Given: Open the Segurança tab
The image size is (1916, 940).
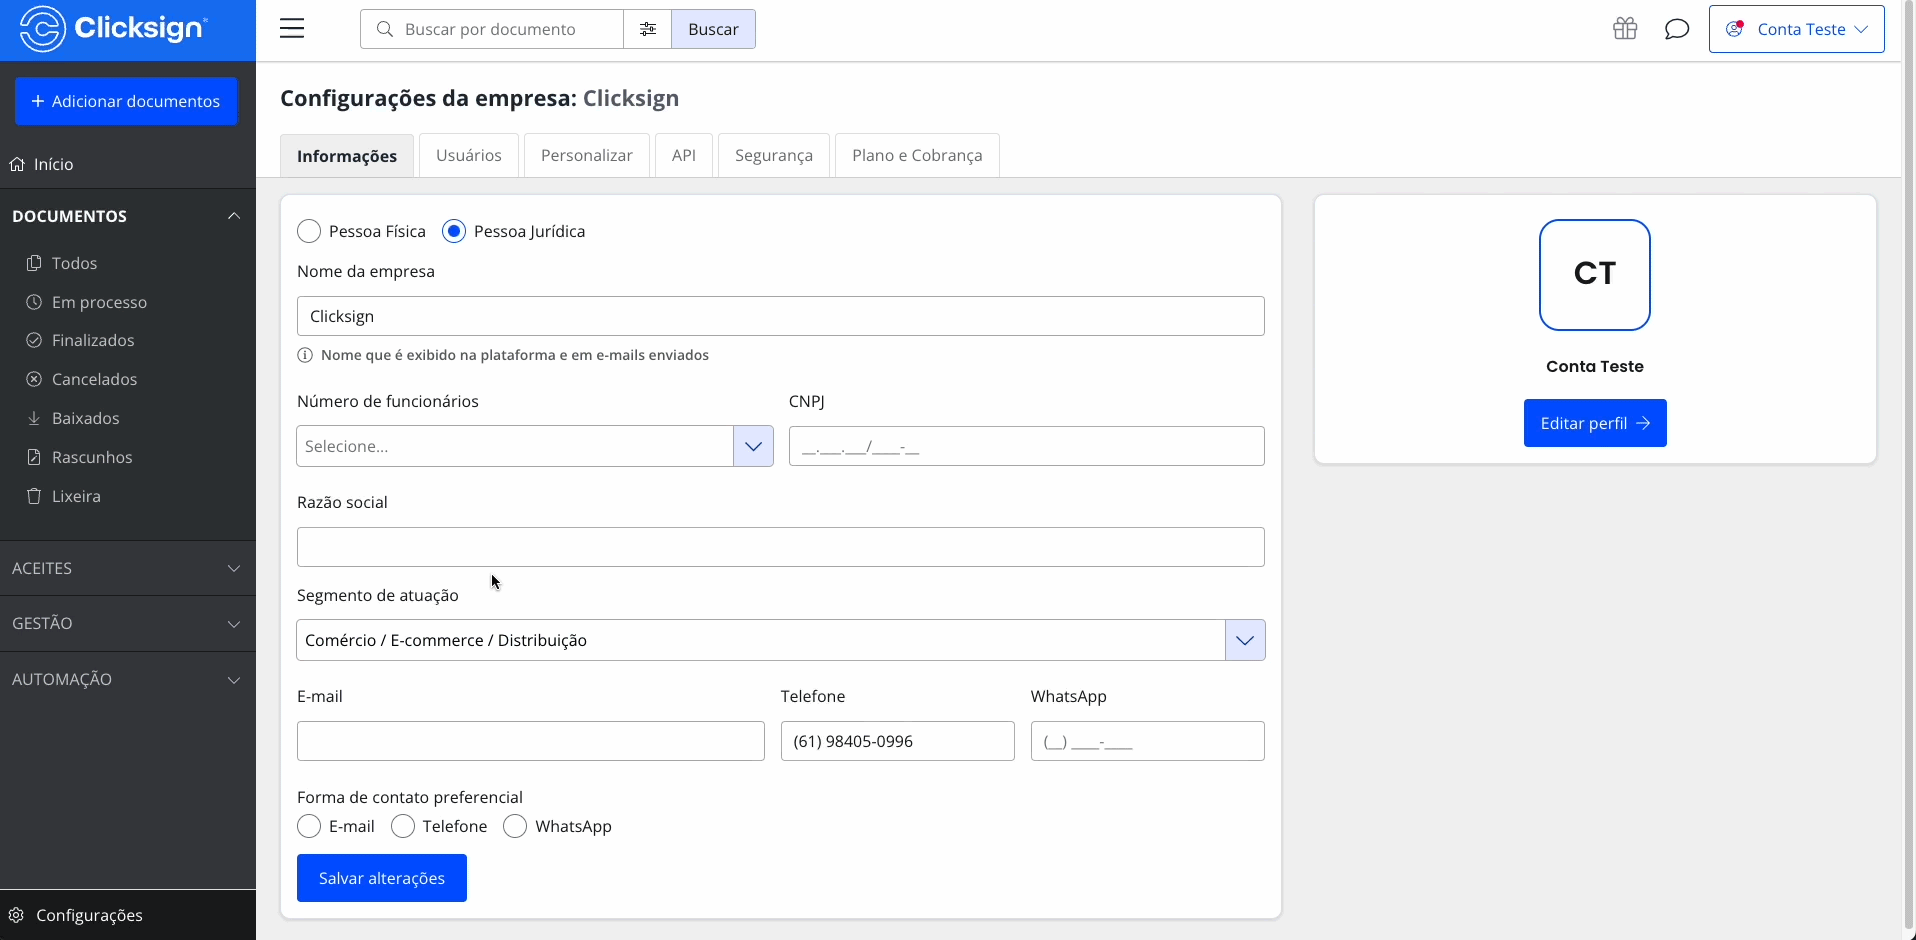Looking at the screenshot, I should tap(774, 155).
